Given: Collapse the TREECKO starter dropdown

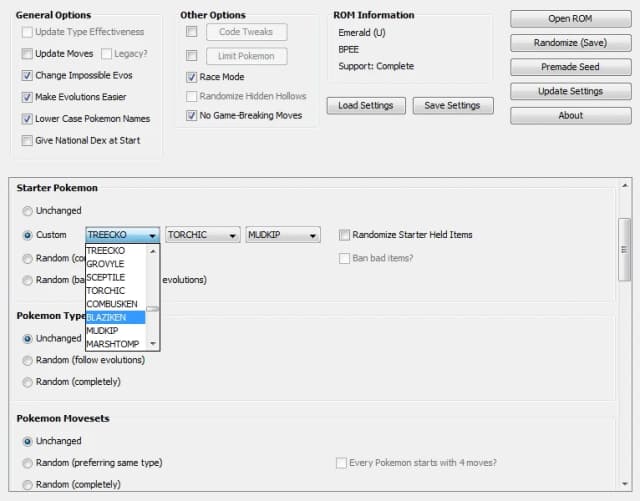Looking at the screenshot, I should click(x=122, y=235).
